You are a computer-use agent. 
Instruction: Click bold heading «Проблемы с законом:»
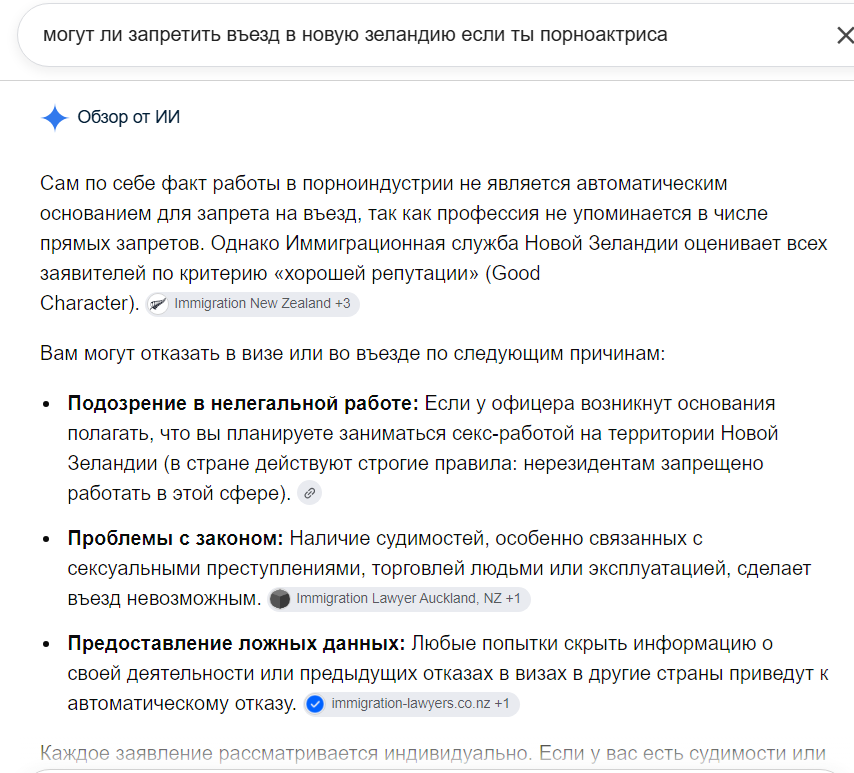click(175, 539)
